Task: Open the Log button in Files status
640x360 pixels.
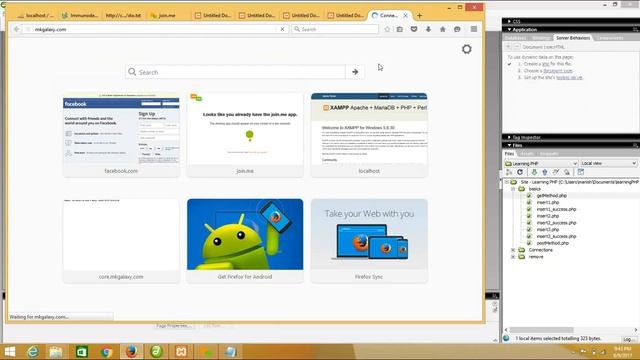Action: click(x=629, y=339)
